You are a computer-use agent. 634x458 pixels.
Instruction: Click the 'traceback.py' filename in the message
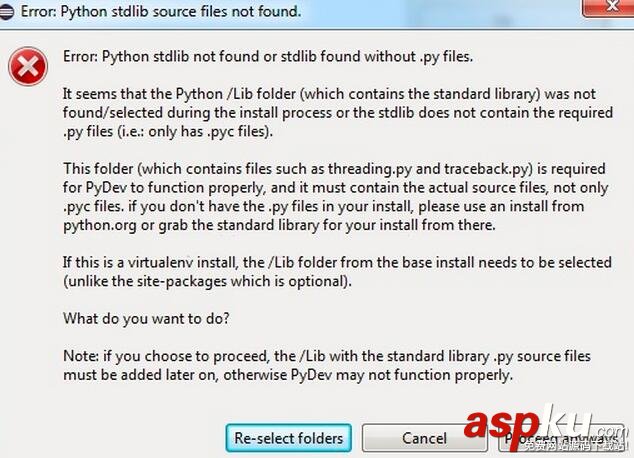tap(469, 169)
